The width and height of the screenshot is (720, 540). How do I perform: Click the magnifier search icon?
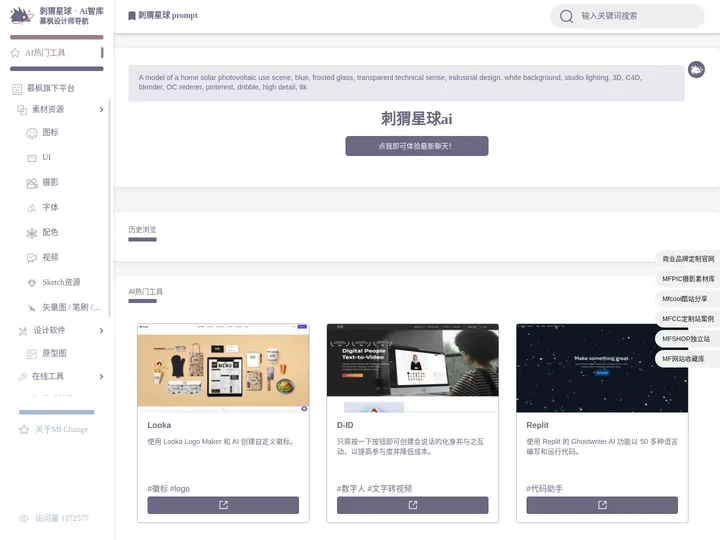pyautogui.click(x=566, y=16)
